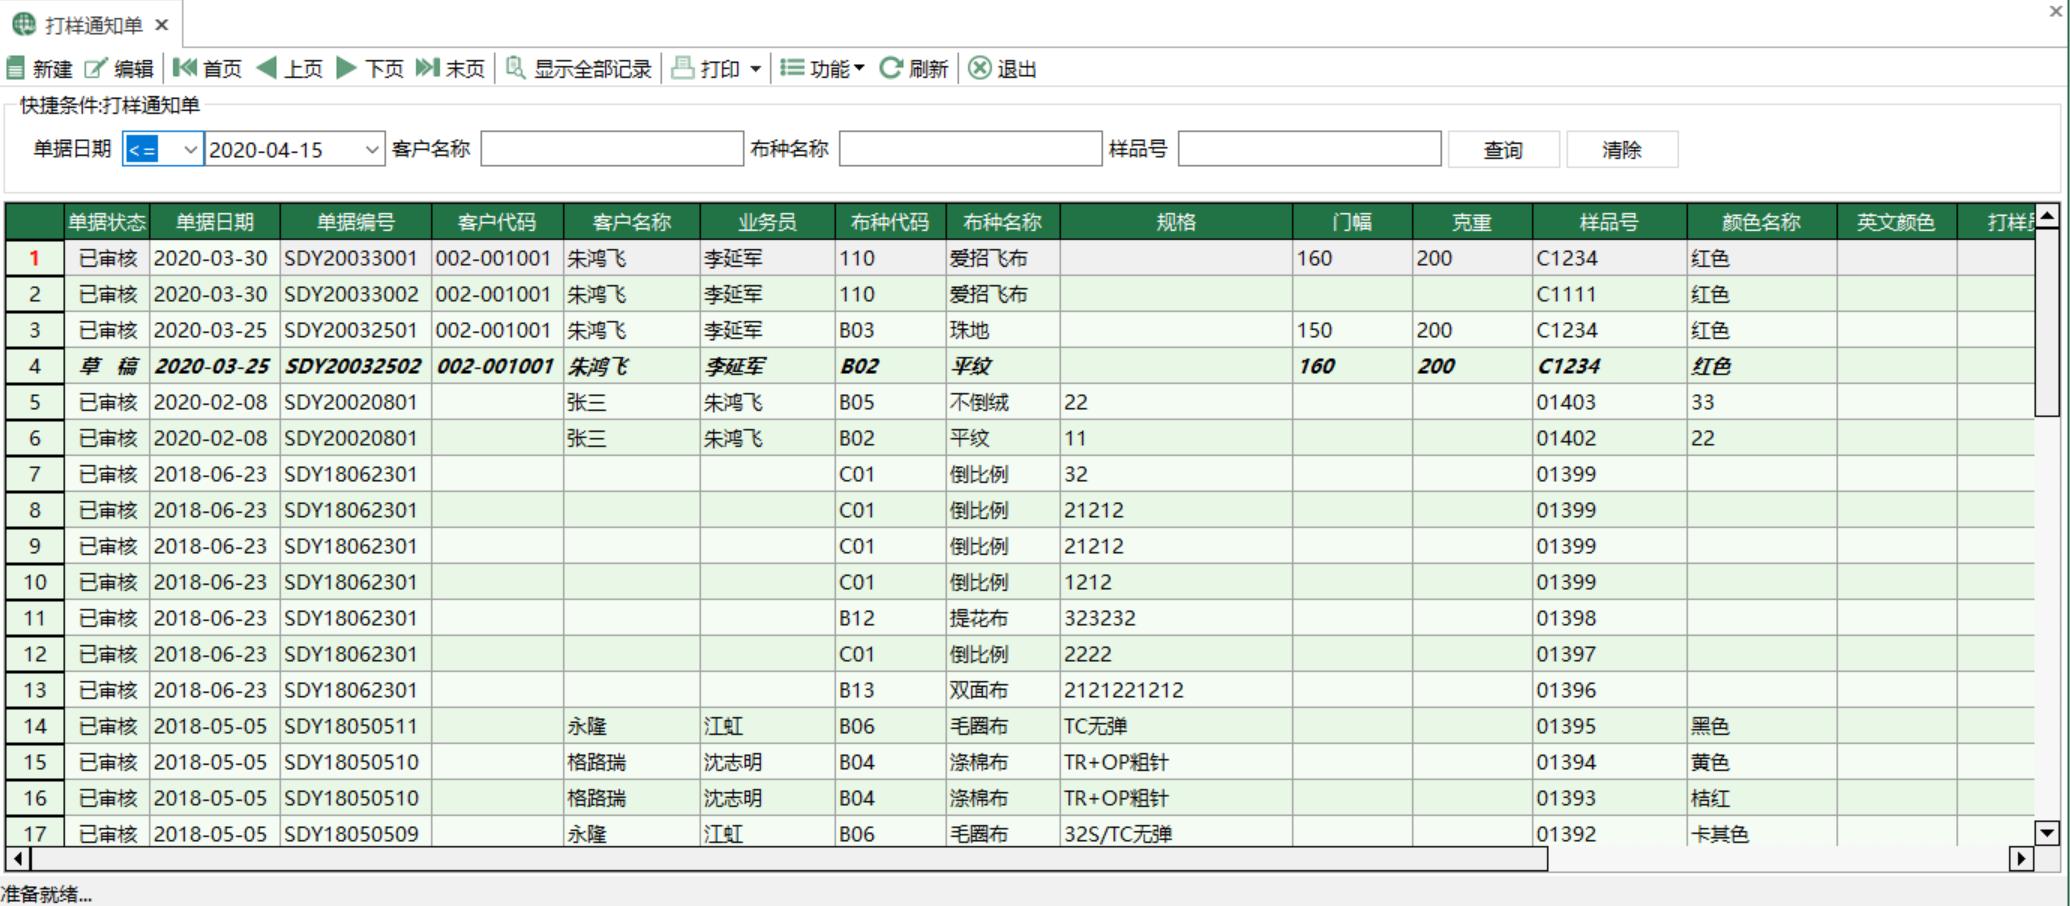The height and width of the screenshot is (906, 2070).
Task: Close the 打样通知单 tab
Action: pyautogui.click(x=161, y=25)
